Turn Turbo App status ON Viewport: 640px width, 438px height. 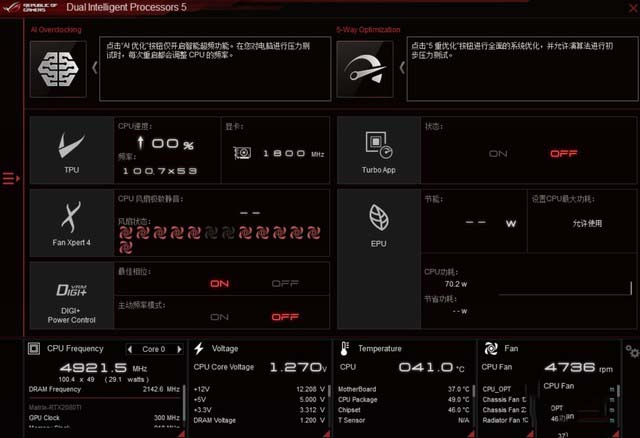coord(498,153)
